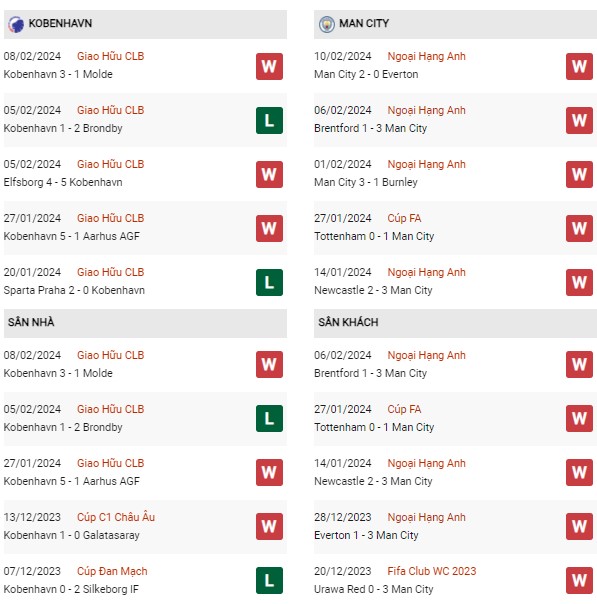Click the W badge for Kobenhavn 3-1 Molde, top section

coord(269,66)
